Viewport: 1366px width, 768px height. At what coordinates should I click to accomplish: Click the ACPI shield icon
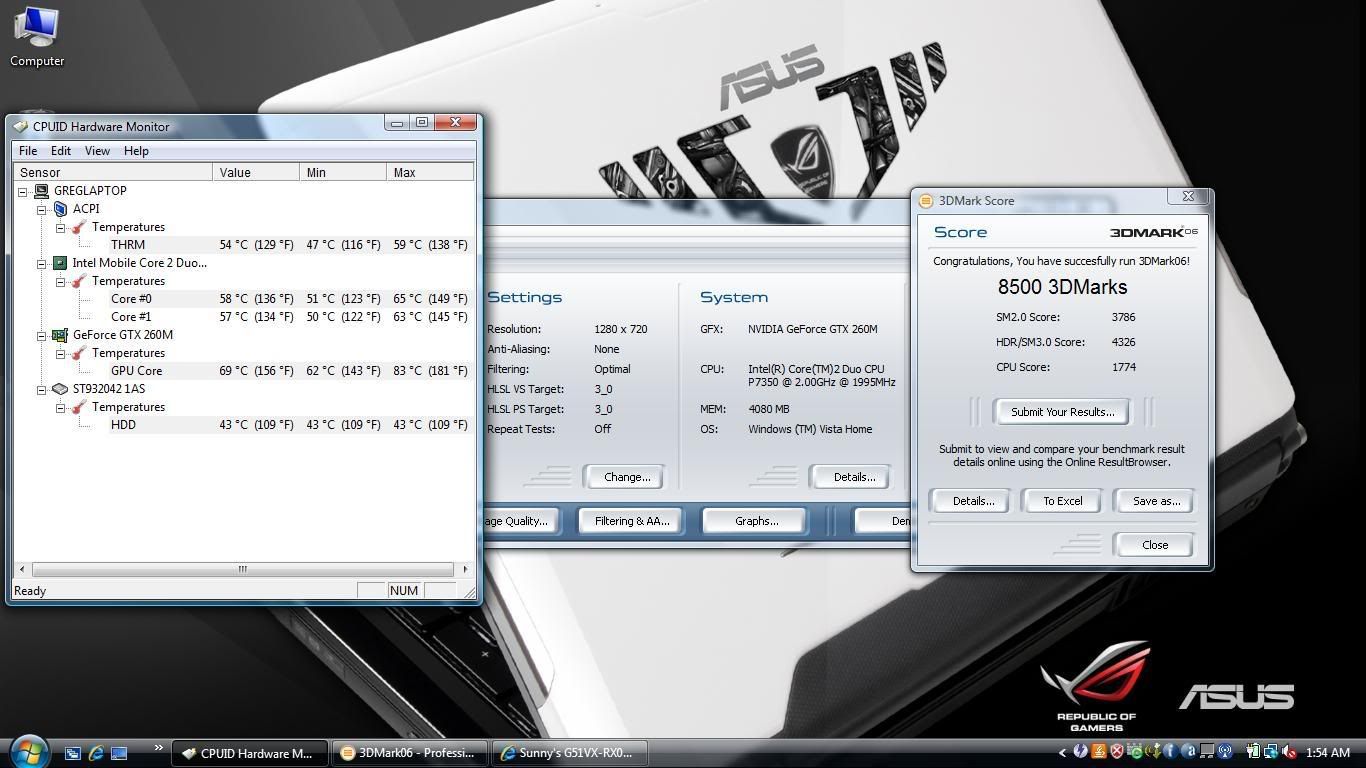pyautogui.click(x=60, y=209)
